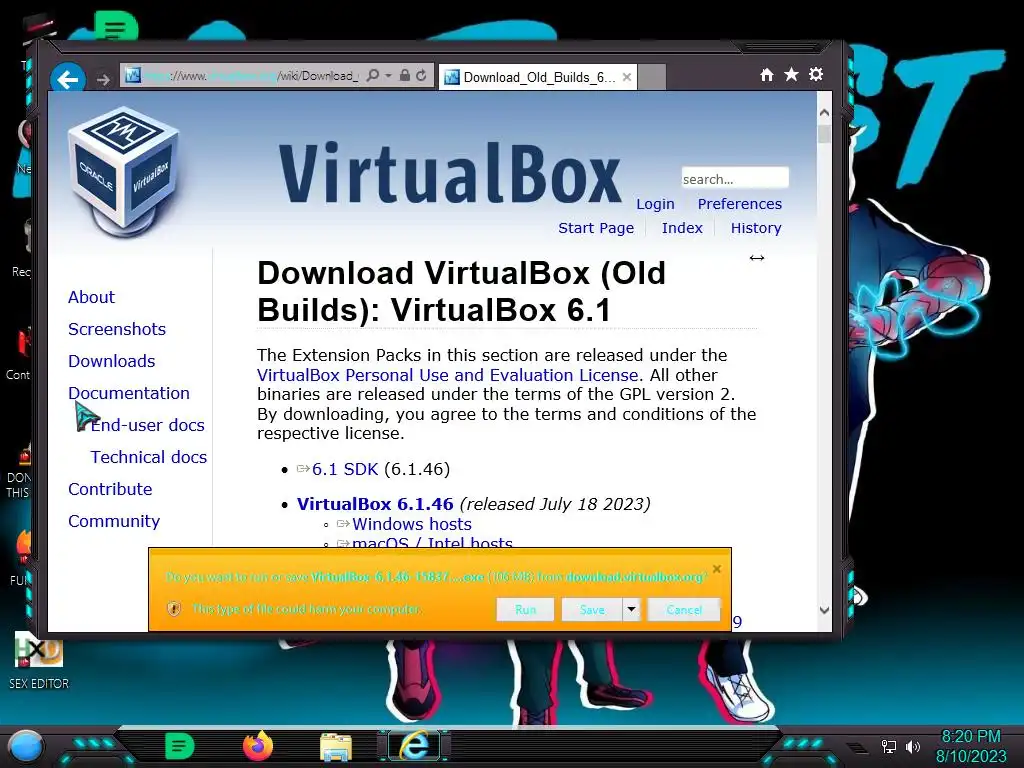
Task: Click the security lock icon in address bar
Action: coord(405,76)
